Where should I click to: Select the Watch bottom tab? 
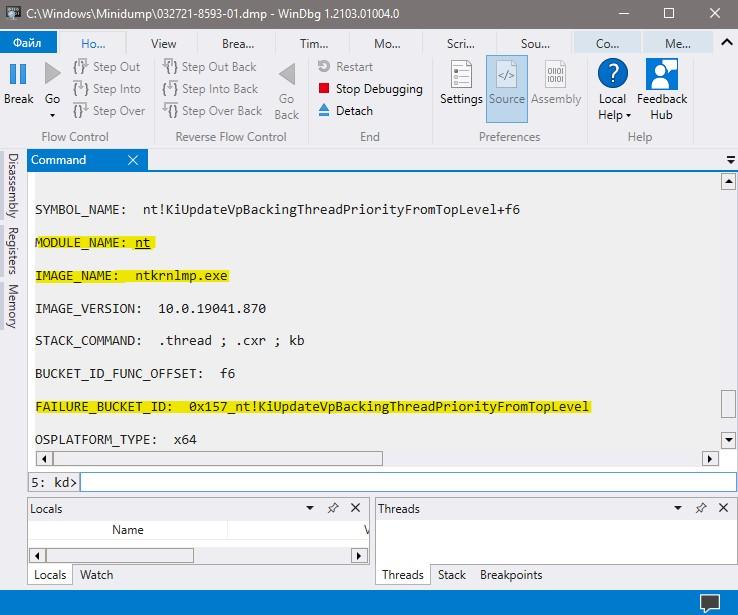(x=96, y=575)
